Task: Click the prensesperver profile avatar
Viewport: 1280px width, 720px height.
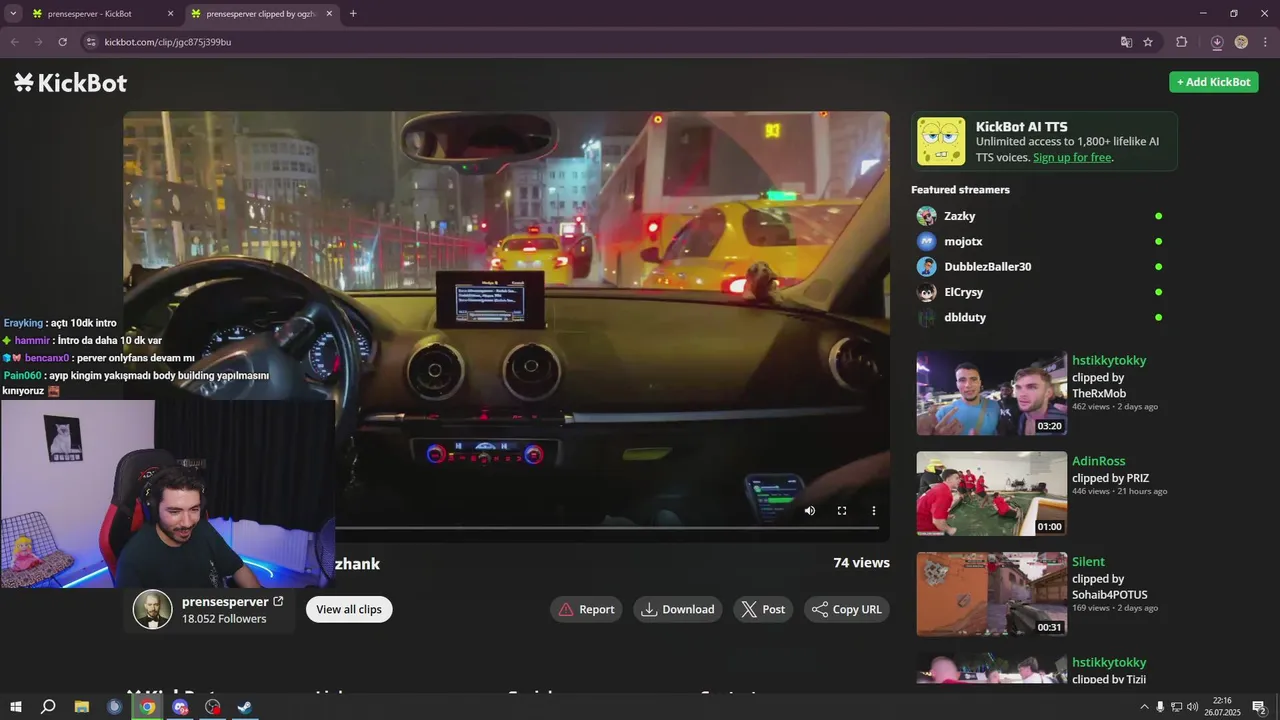Action: coord(153,609)
